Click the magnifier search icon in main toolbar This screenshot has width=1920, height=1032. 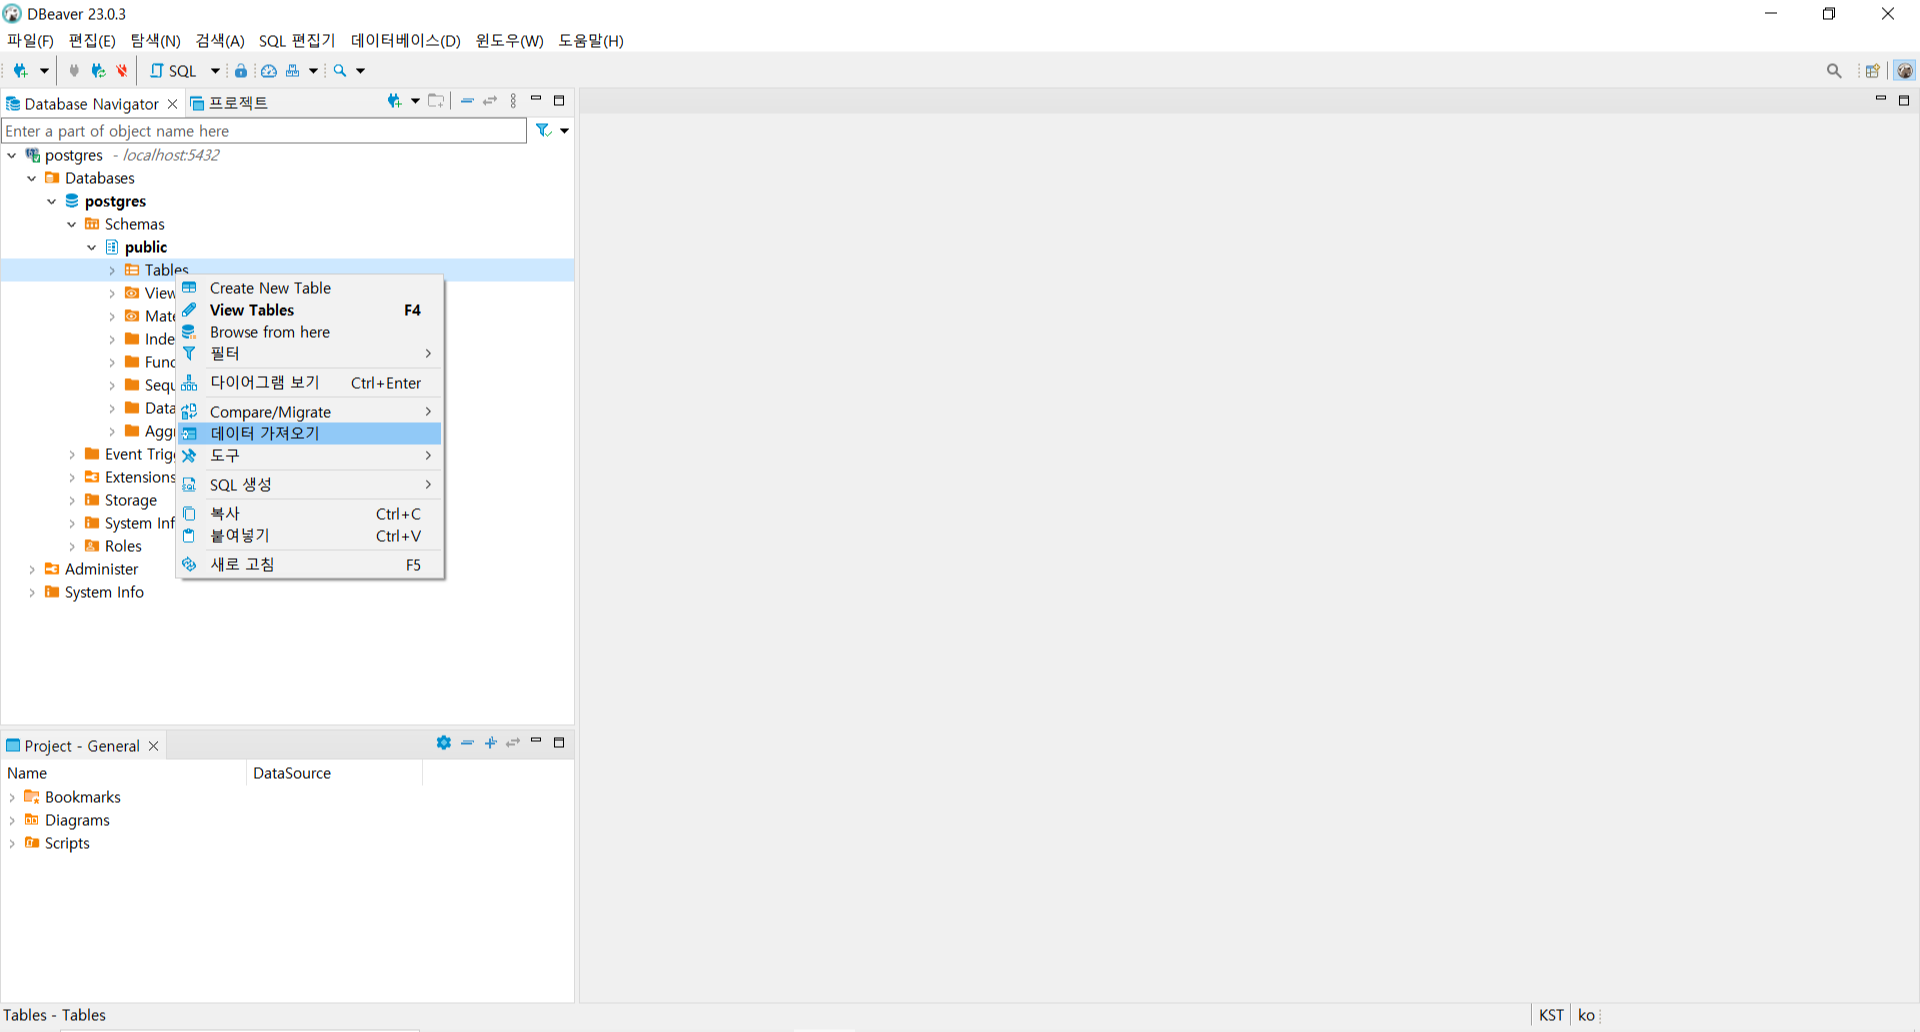tap(340, 71)
